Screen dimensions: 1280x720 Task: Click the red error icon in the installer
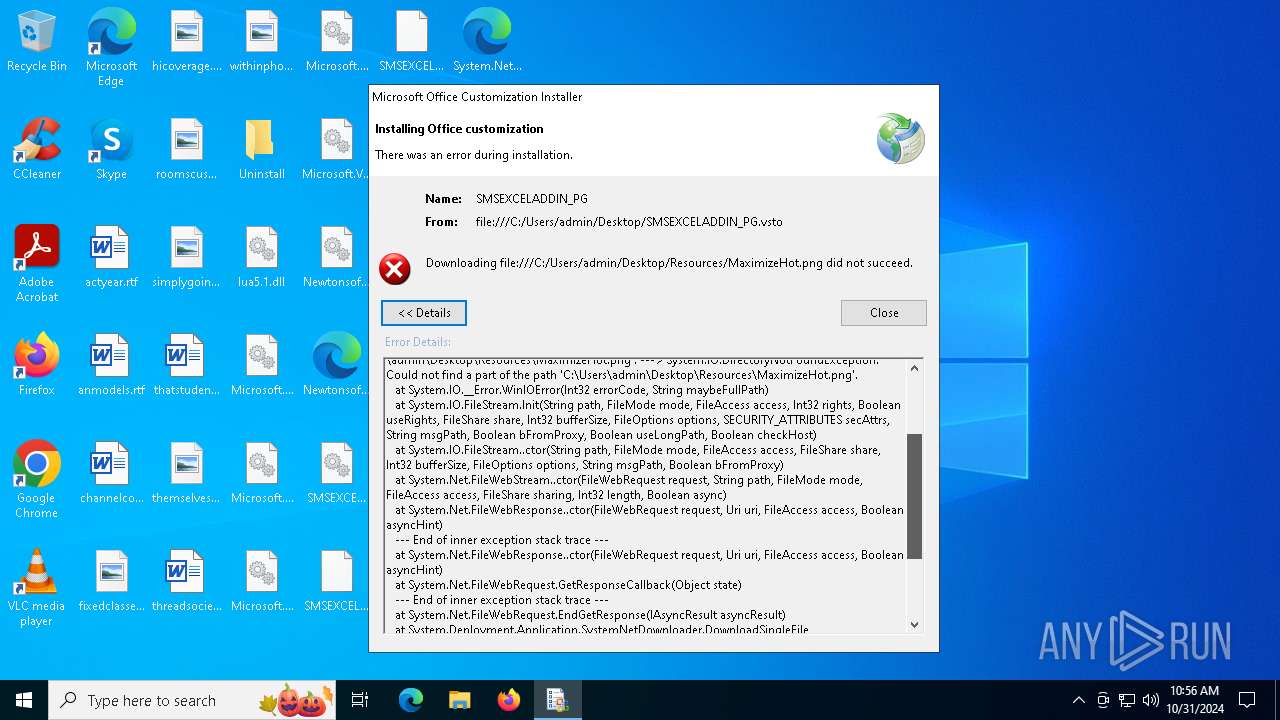click(395, 269)
